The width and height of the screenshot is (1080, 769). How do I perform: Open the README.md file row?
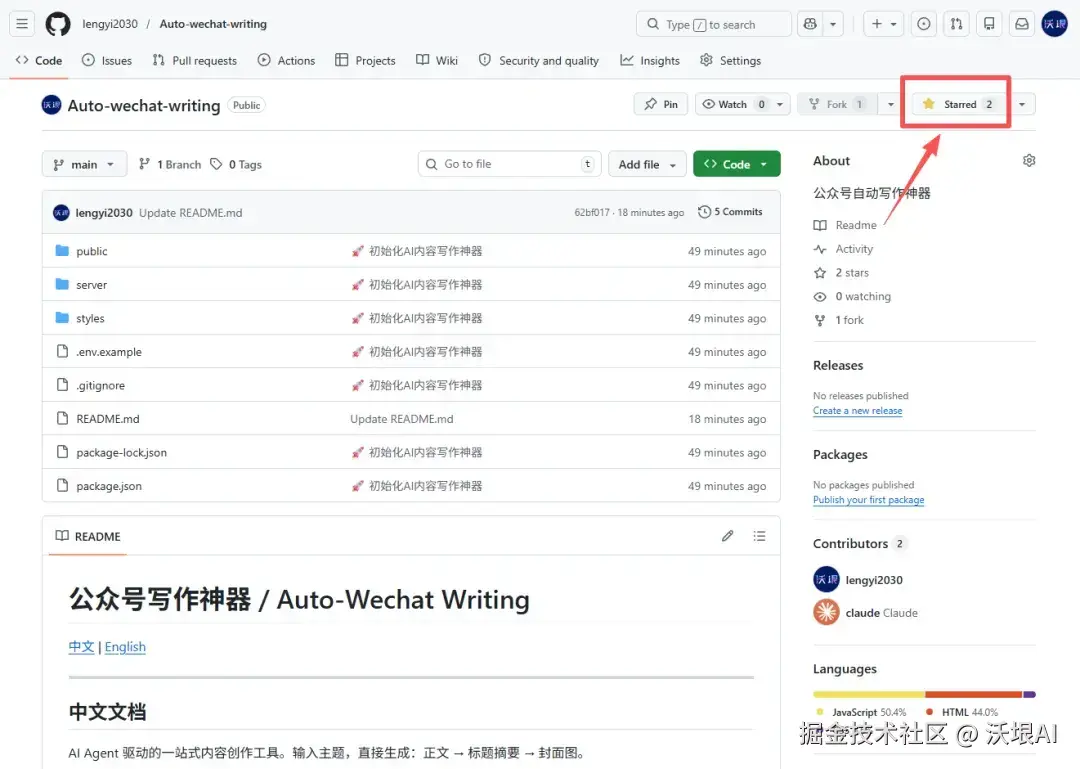pos(411,419)
